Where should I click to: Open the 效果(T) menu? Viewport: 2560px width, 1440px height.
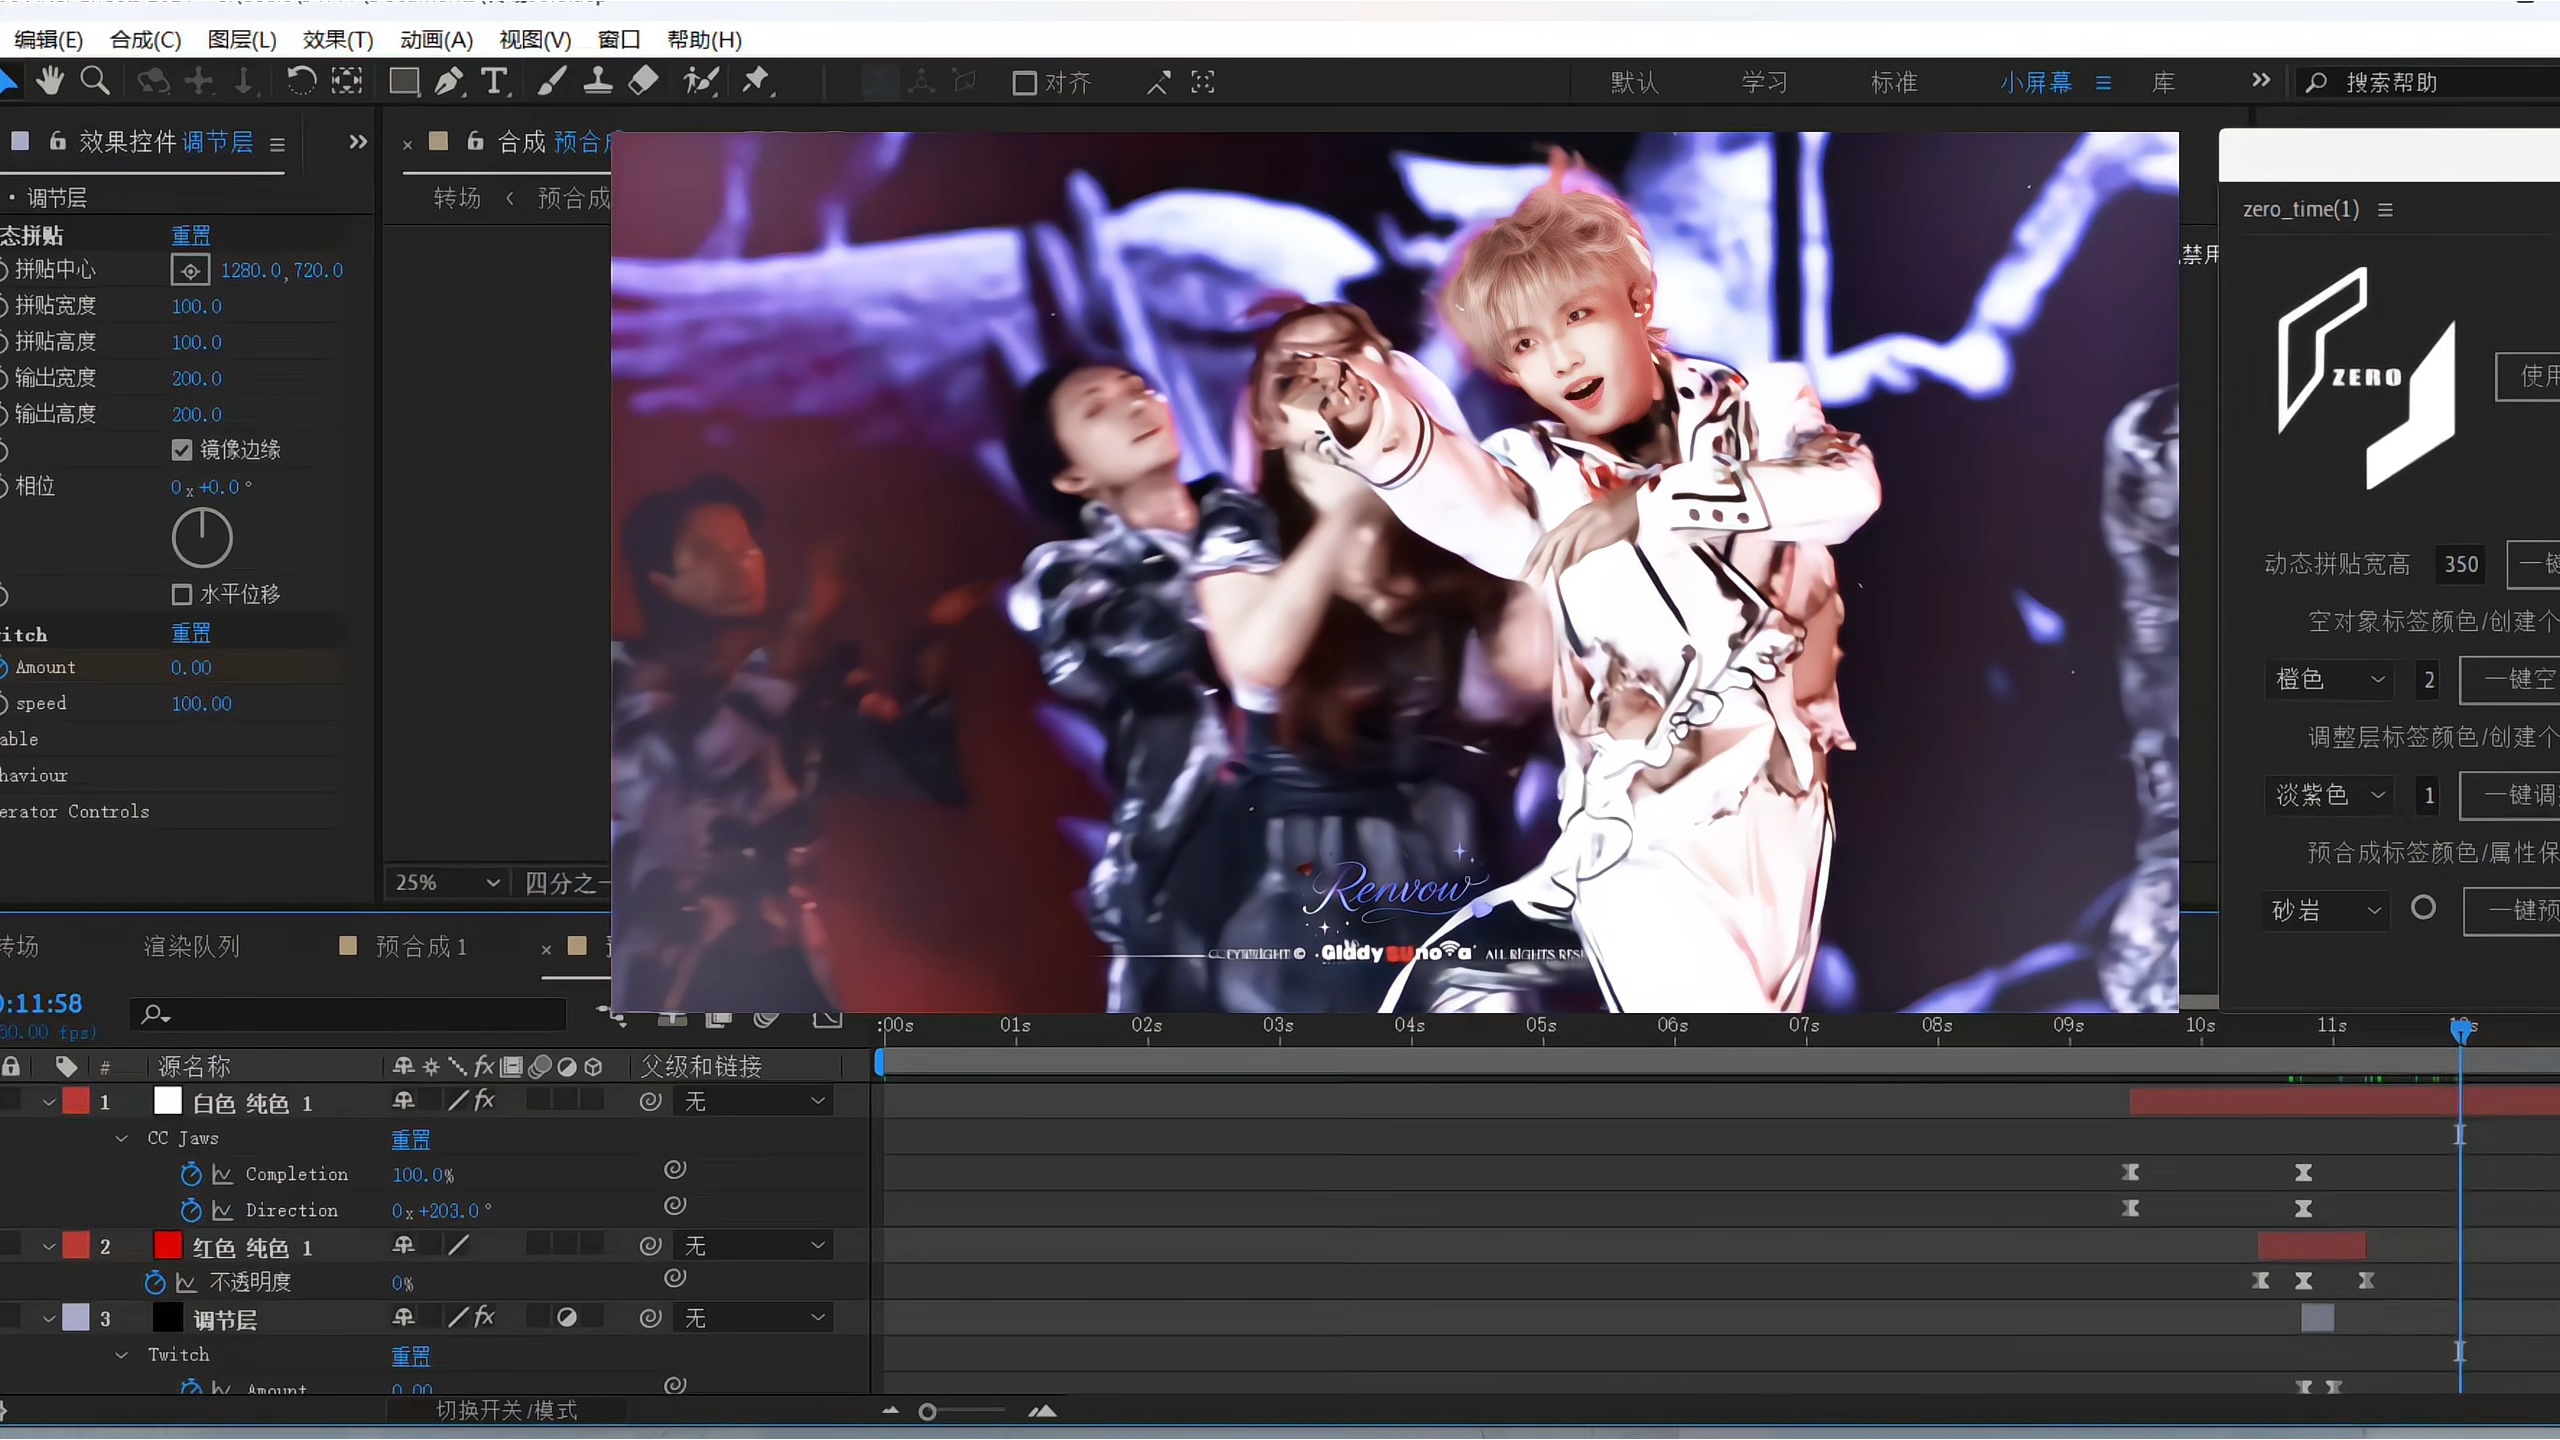(x=338, y=40)
